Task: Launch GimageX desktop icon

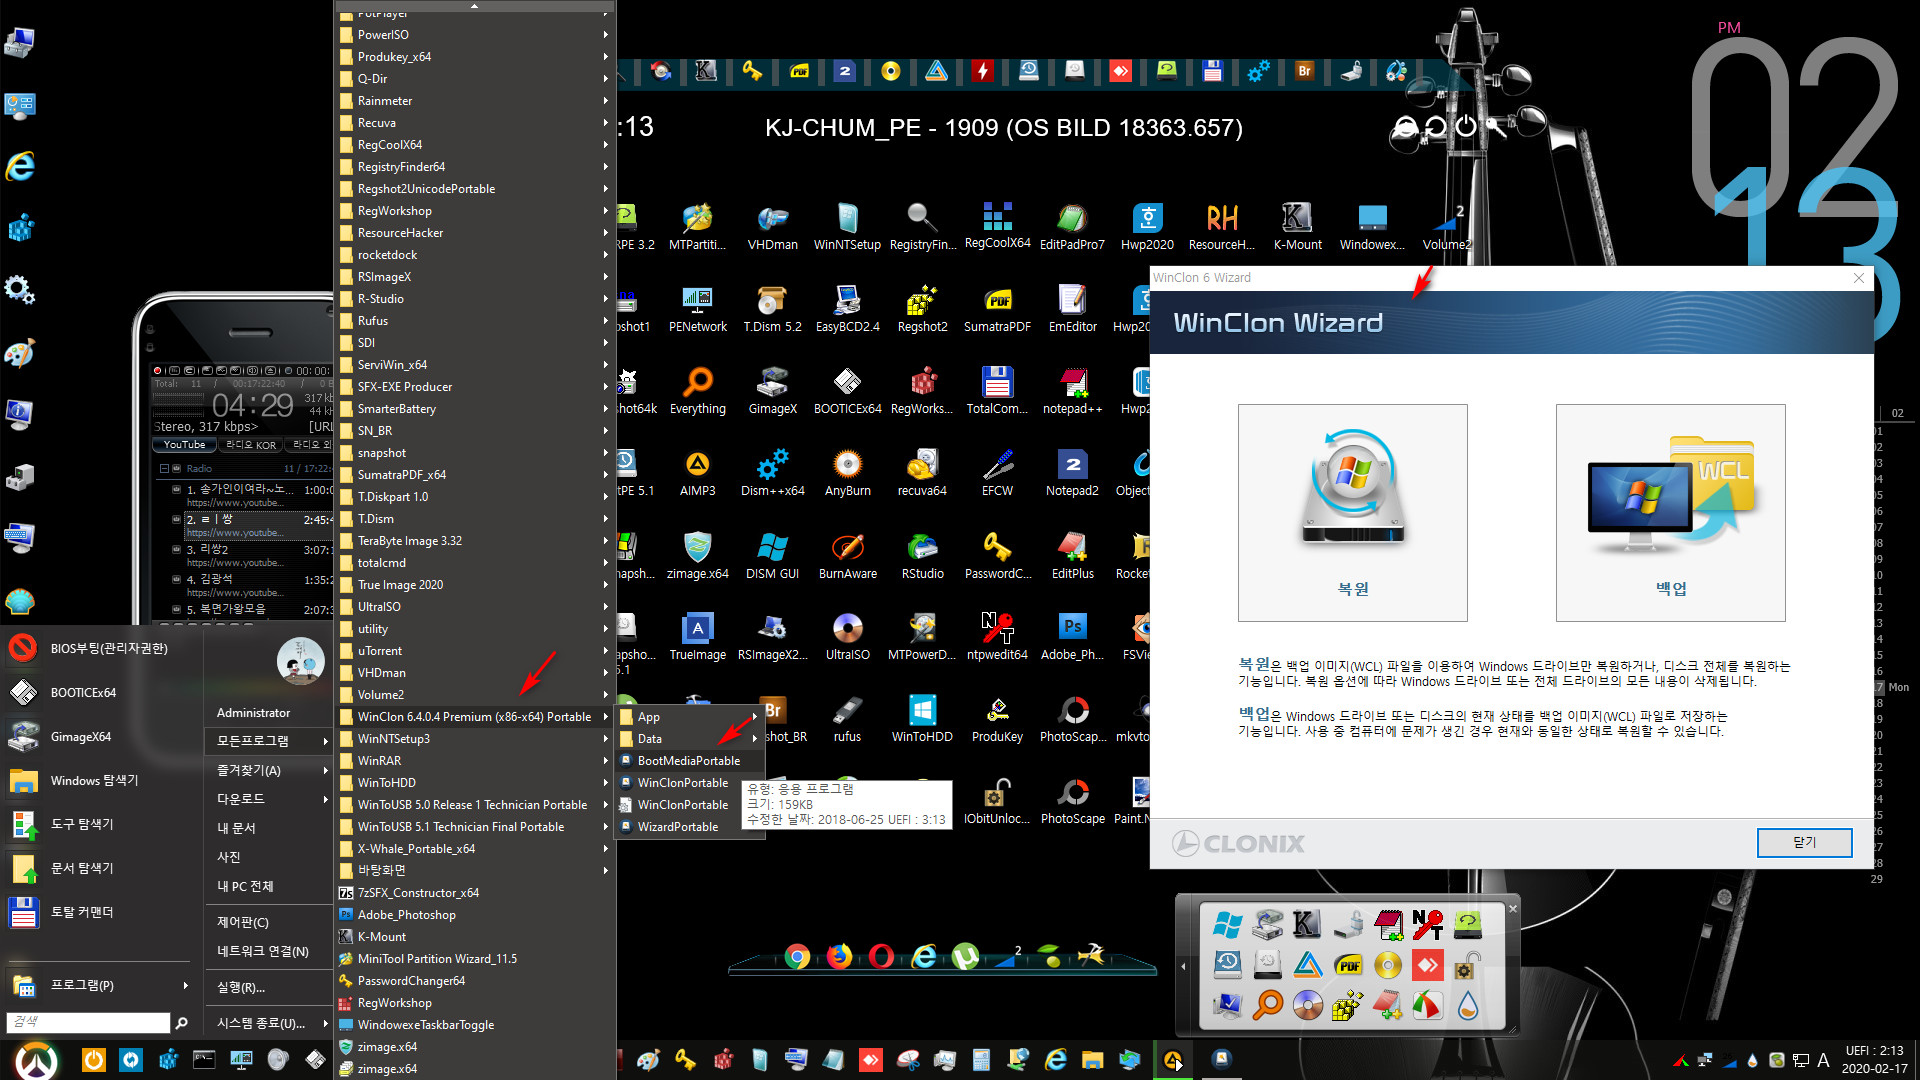Action: click(x=772, y=391)
